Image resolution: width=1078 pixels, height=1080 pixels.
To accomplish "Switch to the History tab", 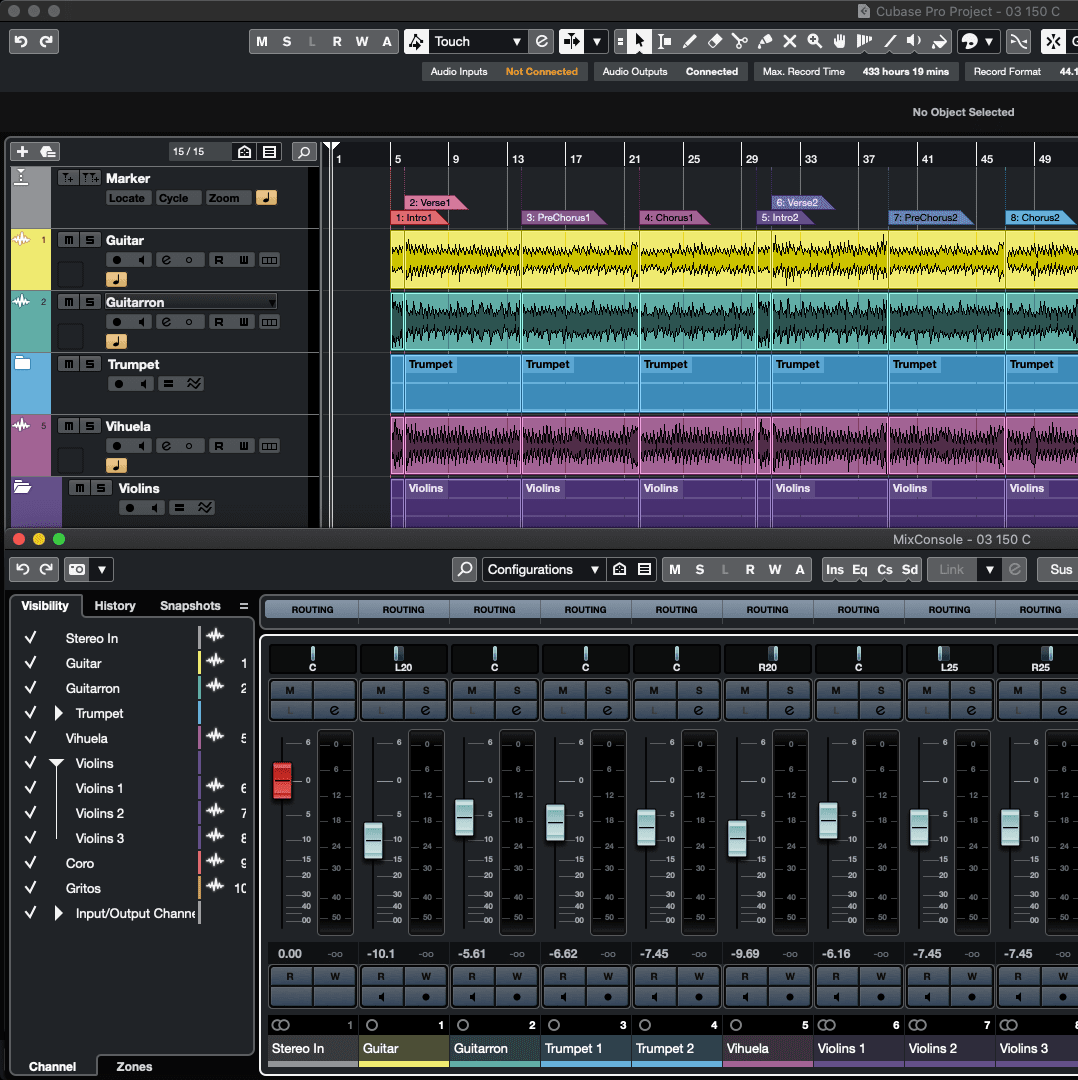I will coord(115,606).
